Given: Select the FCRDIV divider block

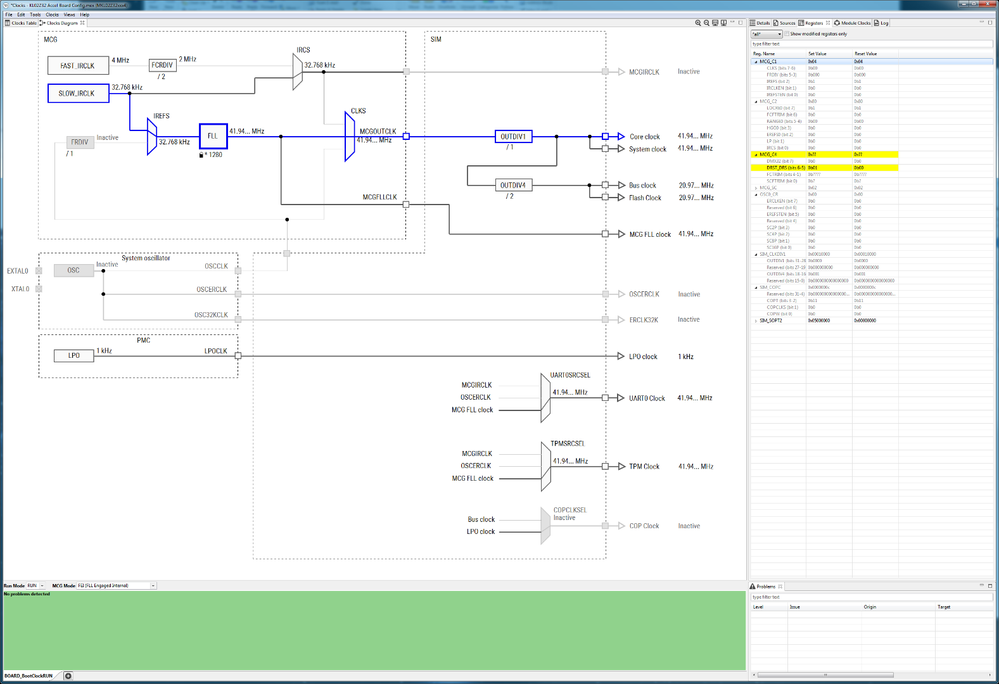Looking at the screenshot, I should point(162,65).
